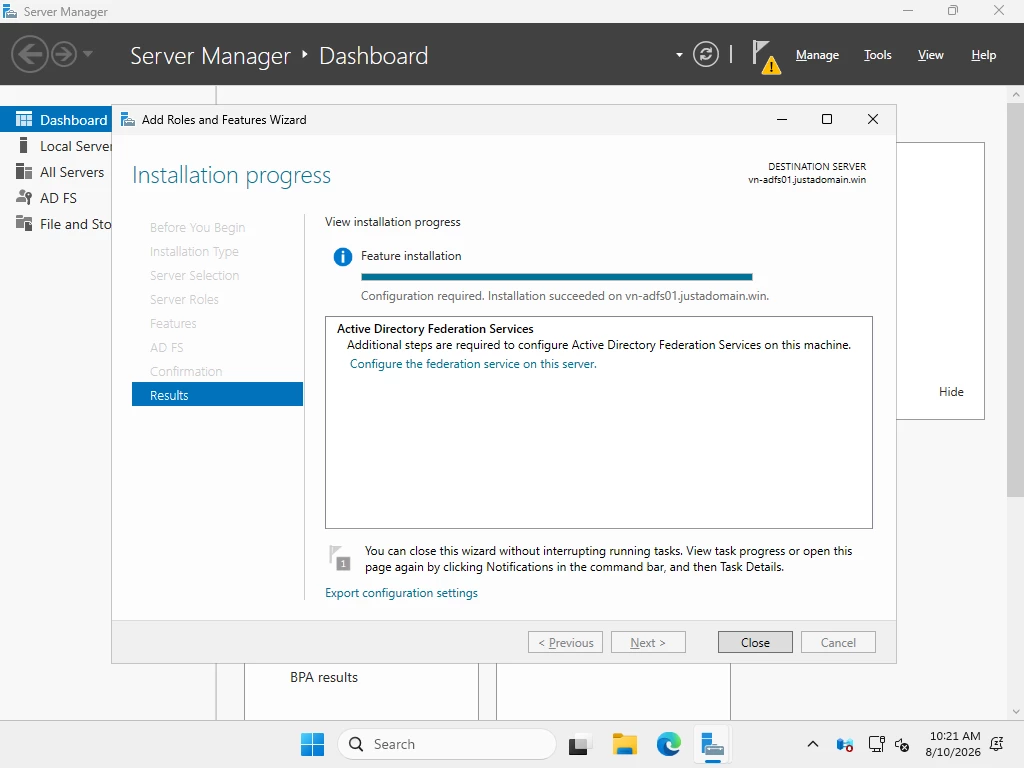Click the Local Server icon
1024x768 pixels.
coord(24,145)
